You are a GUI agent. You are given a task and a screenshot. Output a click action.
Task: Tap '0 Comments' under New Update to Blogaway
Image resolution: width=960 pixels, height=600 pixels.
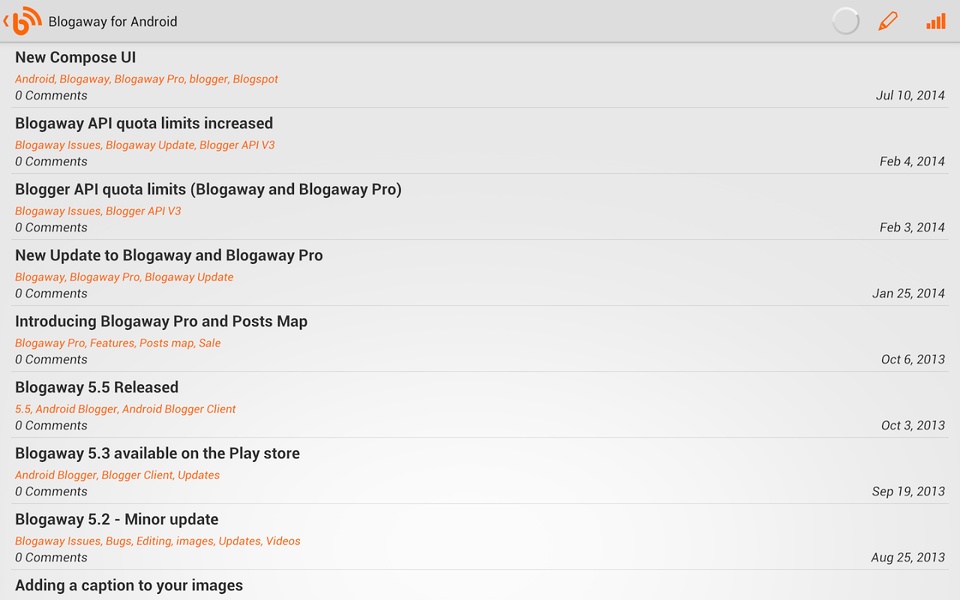[51, 294]
